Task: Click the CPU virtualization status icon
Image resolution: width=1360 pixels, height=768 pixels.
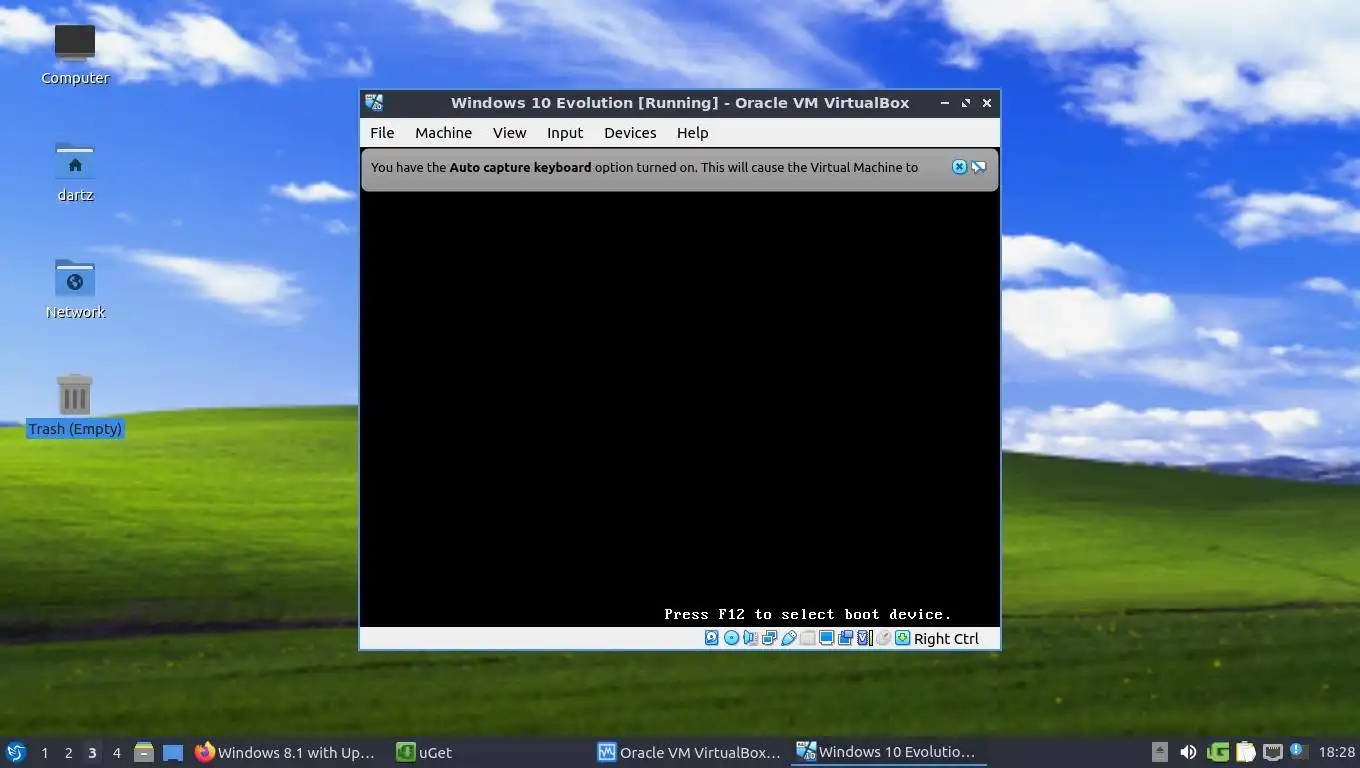Action: pyautogui.click(x=865, y=638)
